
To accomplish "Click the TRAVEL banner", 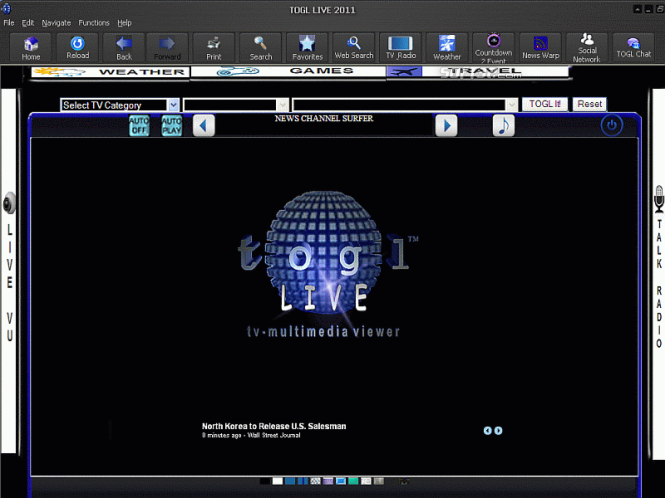I will pos(478,72).
